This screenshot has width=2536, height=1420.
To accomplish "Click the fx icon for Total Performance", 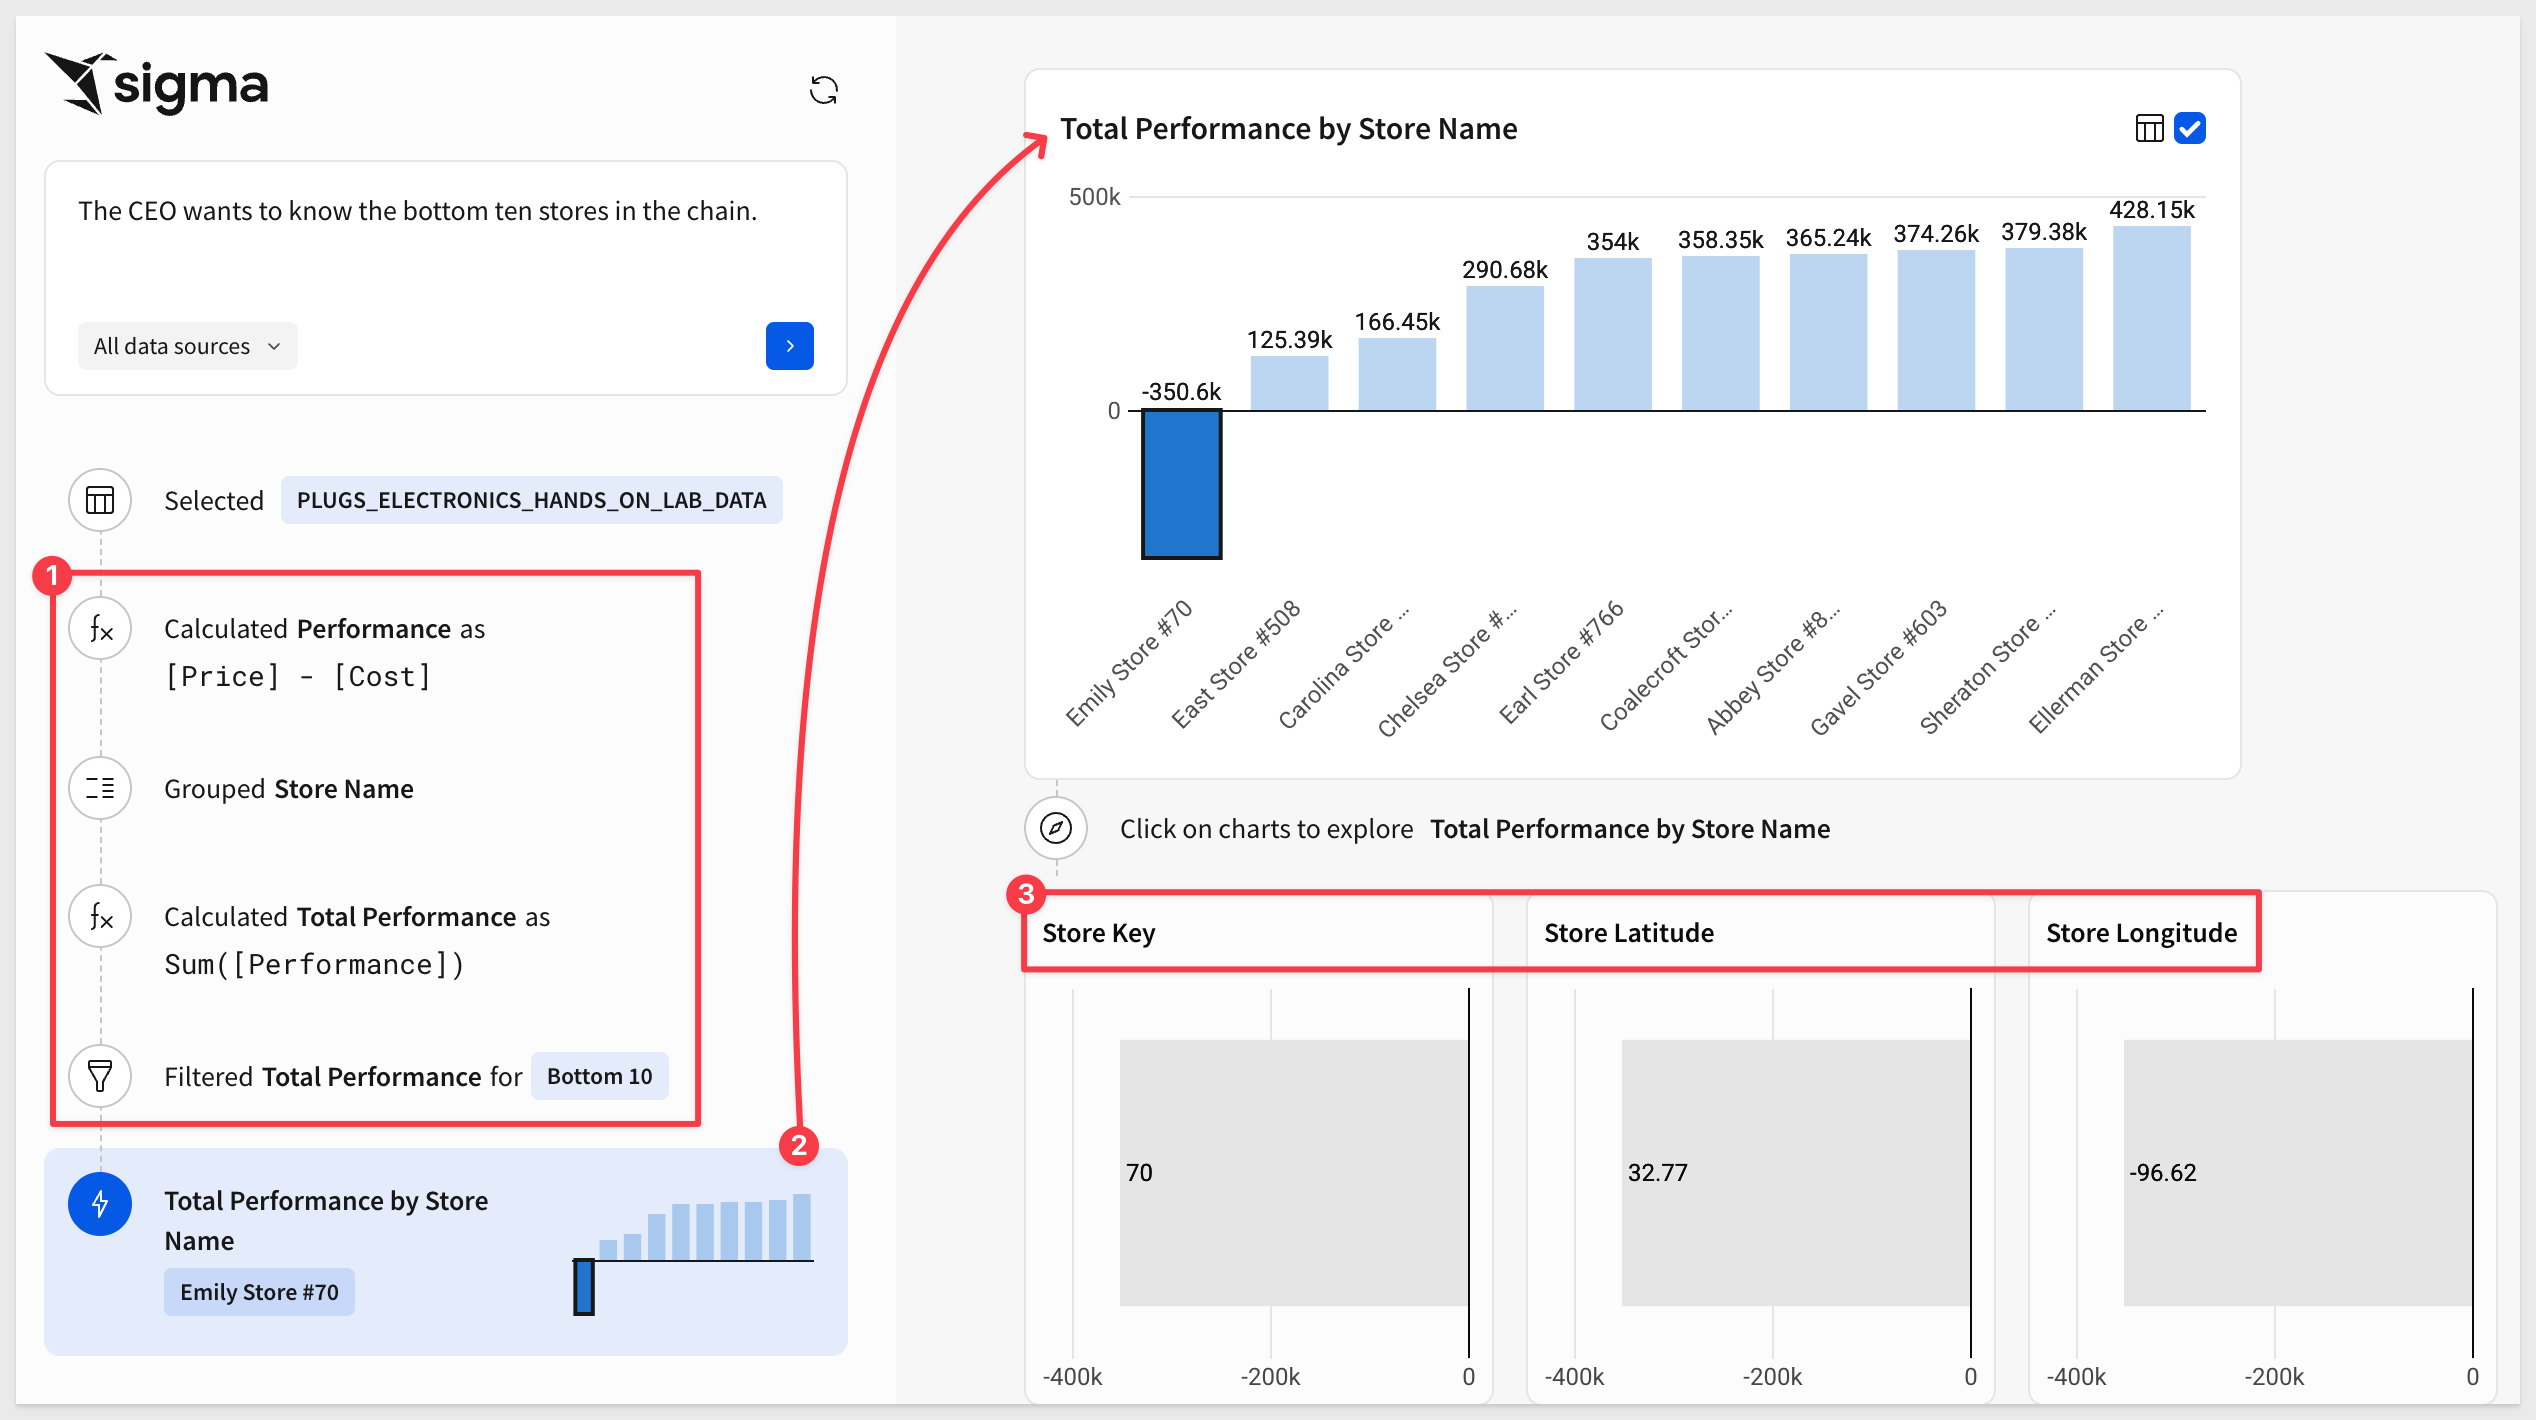I will [100, 917].
